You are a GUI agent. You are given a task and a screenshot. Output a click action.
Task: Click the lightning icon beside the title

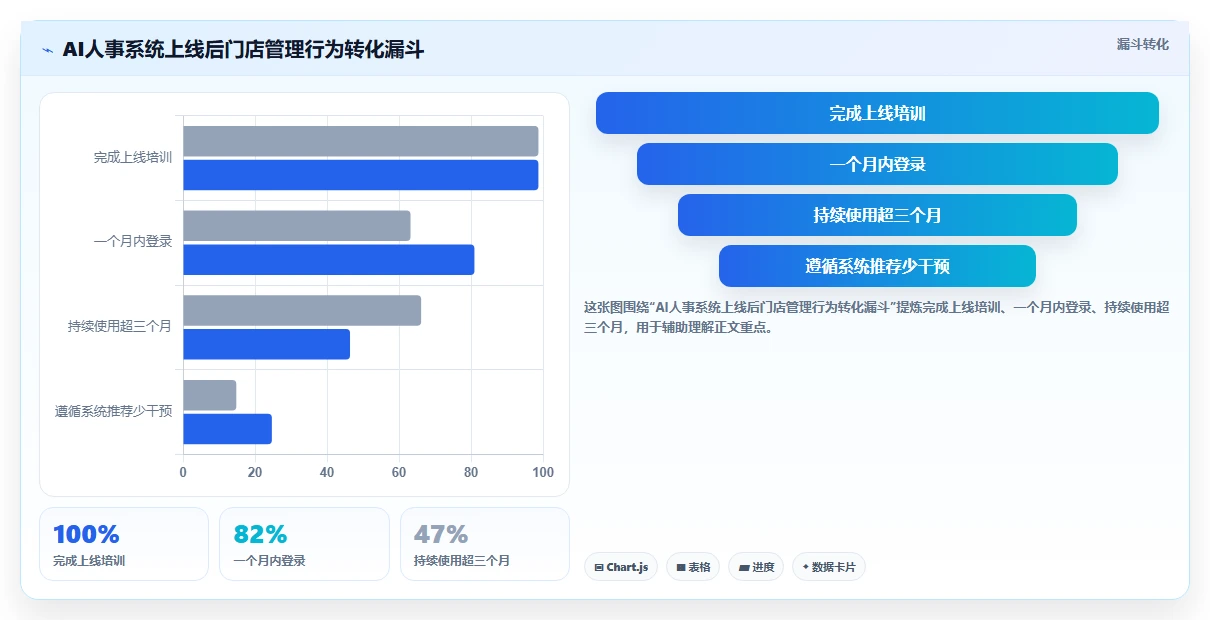47,50
